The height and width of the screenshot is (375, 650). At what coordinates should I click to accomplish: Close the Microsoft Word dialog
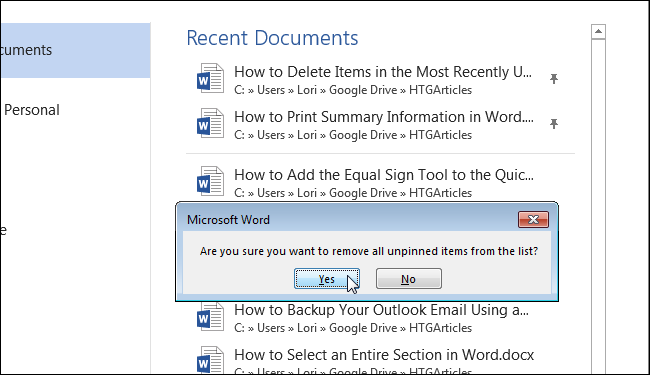(533, 219)
